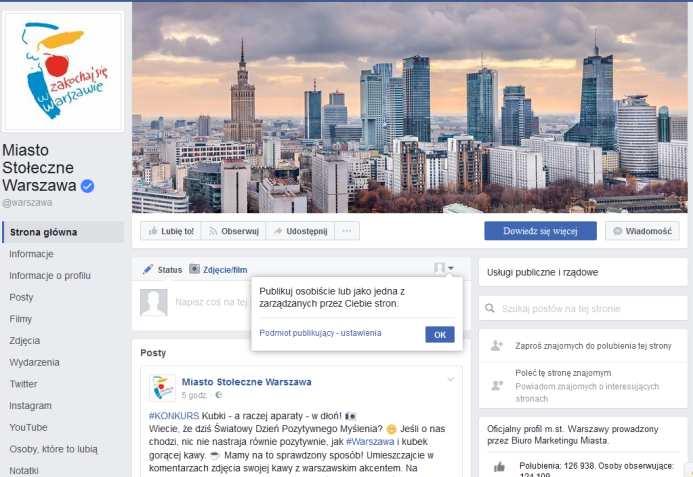Click OK in the publishing popup

point(440,335)
